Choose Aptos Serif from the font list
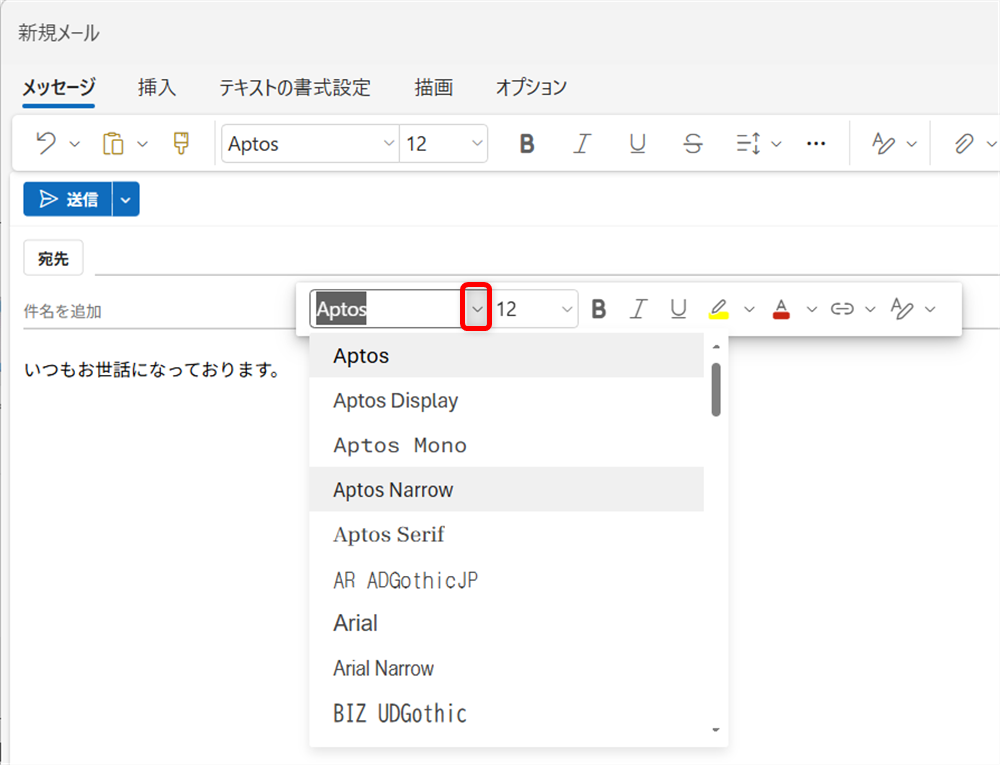Image resolution: width=1000 pixels, height=765 pixels. point(389,535)
